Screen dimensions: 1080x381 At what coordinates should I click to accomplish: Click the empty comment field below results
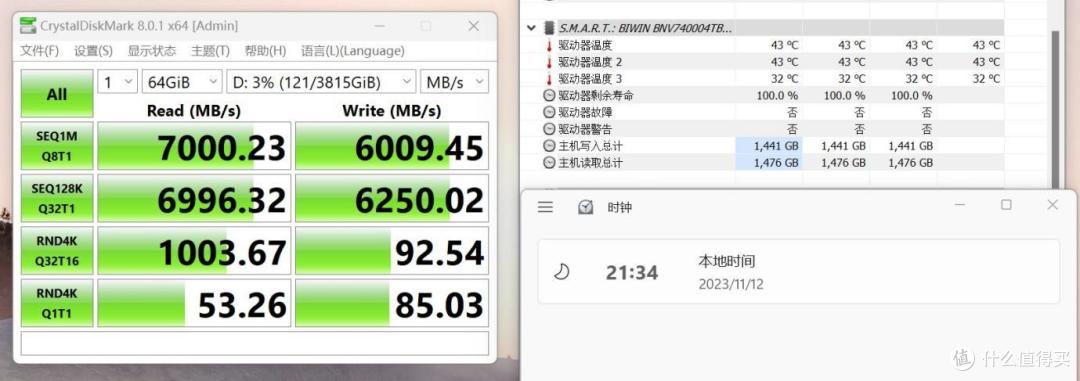255,343
